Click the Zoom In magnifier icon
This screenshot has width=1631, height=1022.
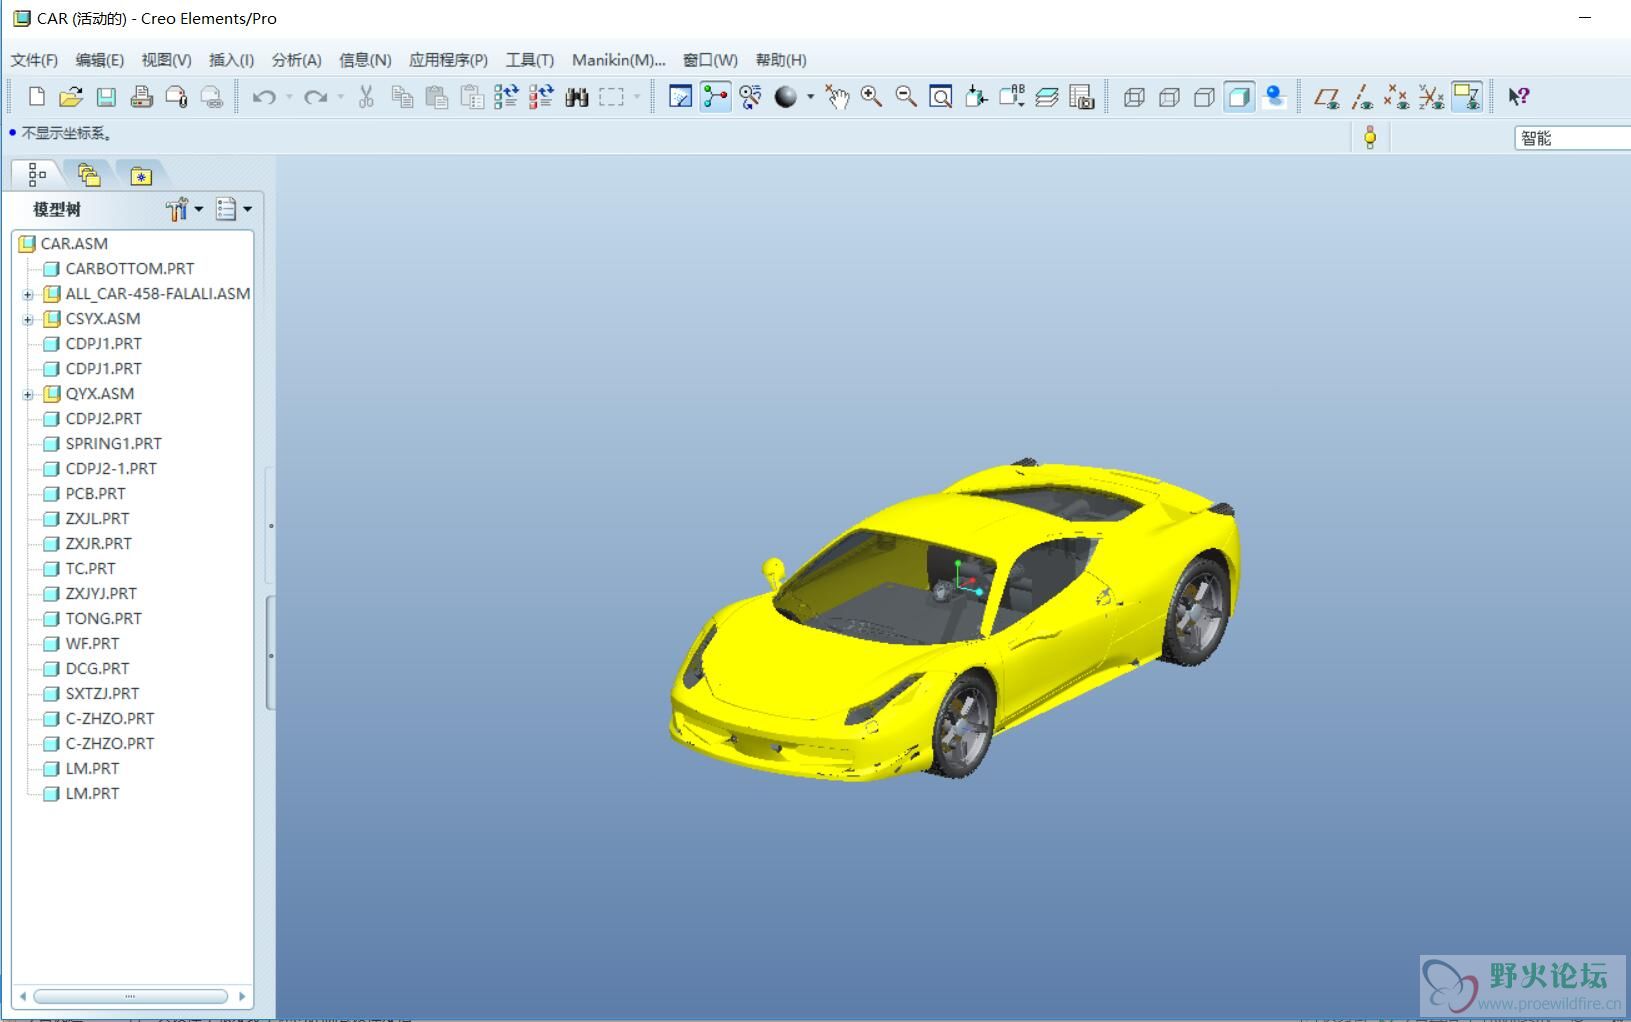point(871,97)
